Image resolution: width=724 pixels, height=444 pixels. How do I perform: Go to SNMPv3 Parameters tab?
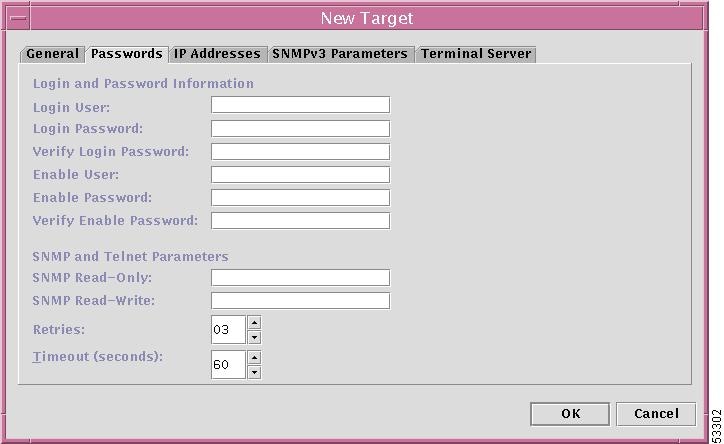(340, 54)
